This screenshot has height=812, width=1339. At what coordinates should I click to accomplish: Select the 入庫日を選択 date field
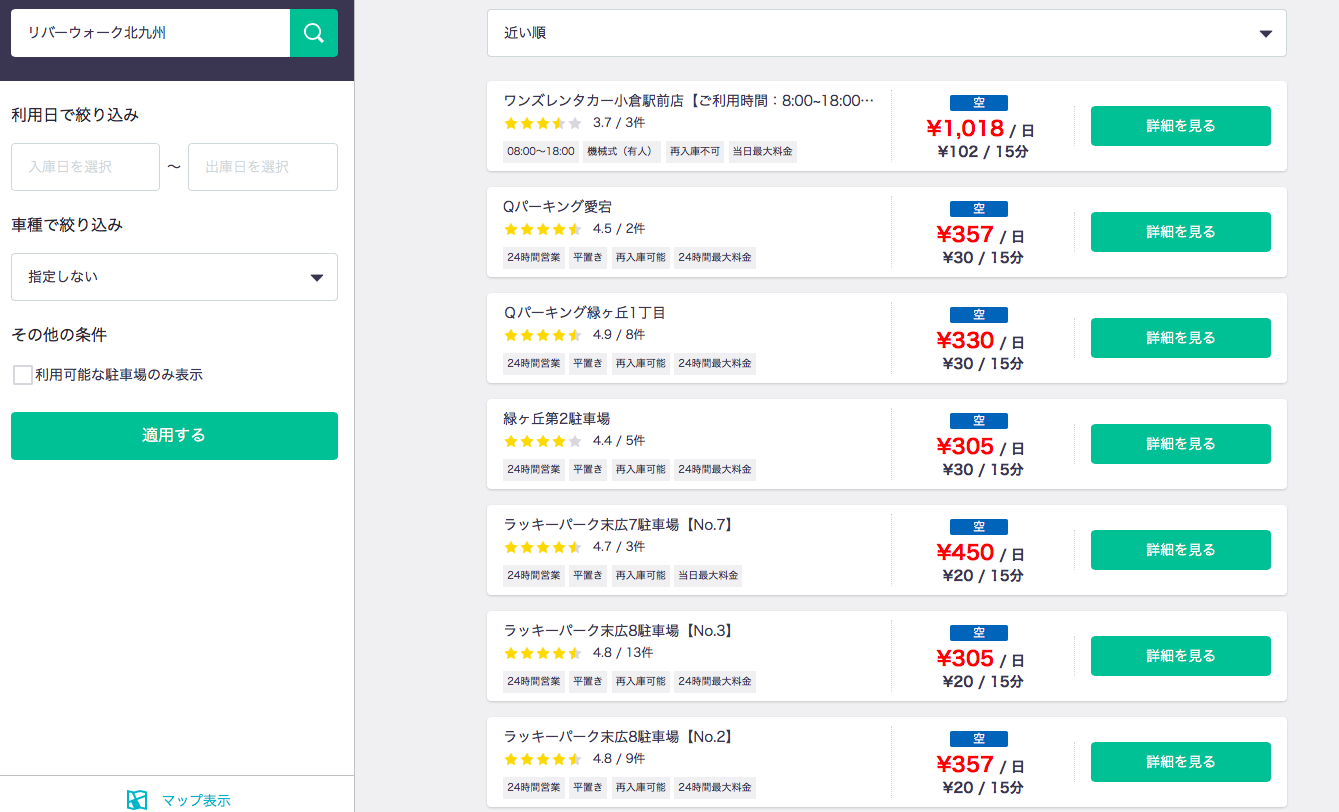point(85,167)
